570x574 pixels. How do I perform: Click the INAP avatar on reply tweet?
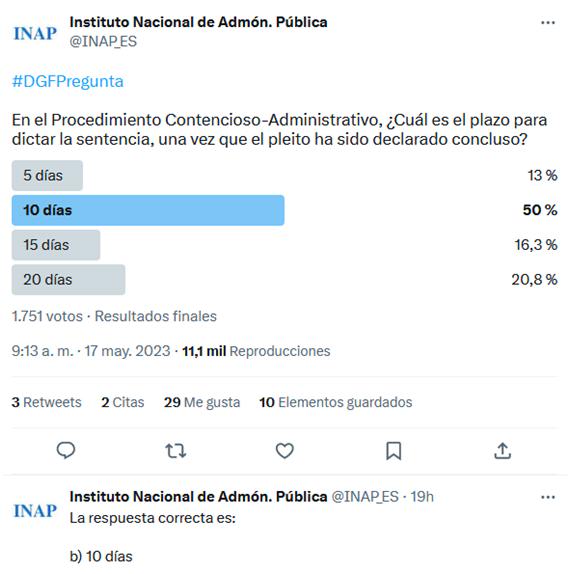pos(35,511)
